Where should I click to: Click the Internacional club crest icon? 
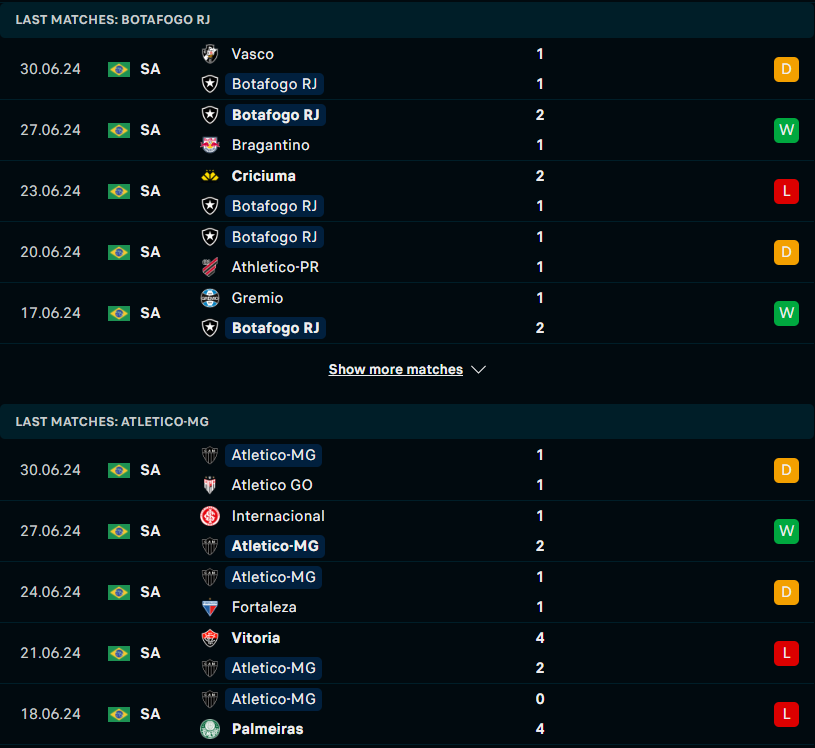pos(210,516)
